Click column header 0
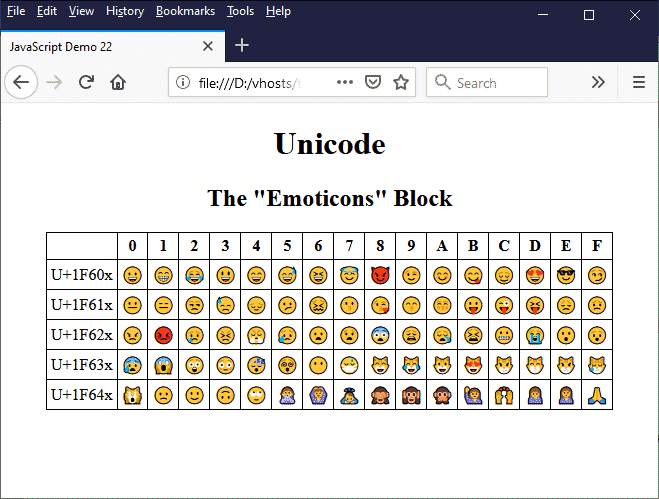This screenshot has width=659, height=499. 132,246
